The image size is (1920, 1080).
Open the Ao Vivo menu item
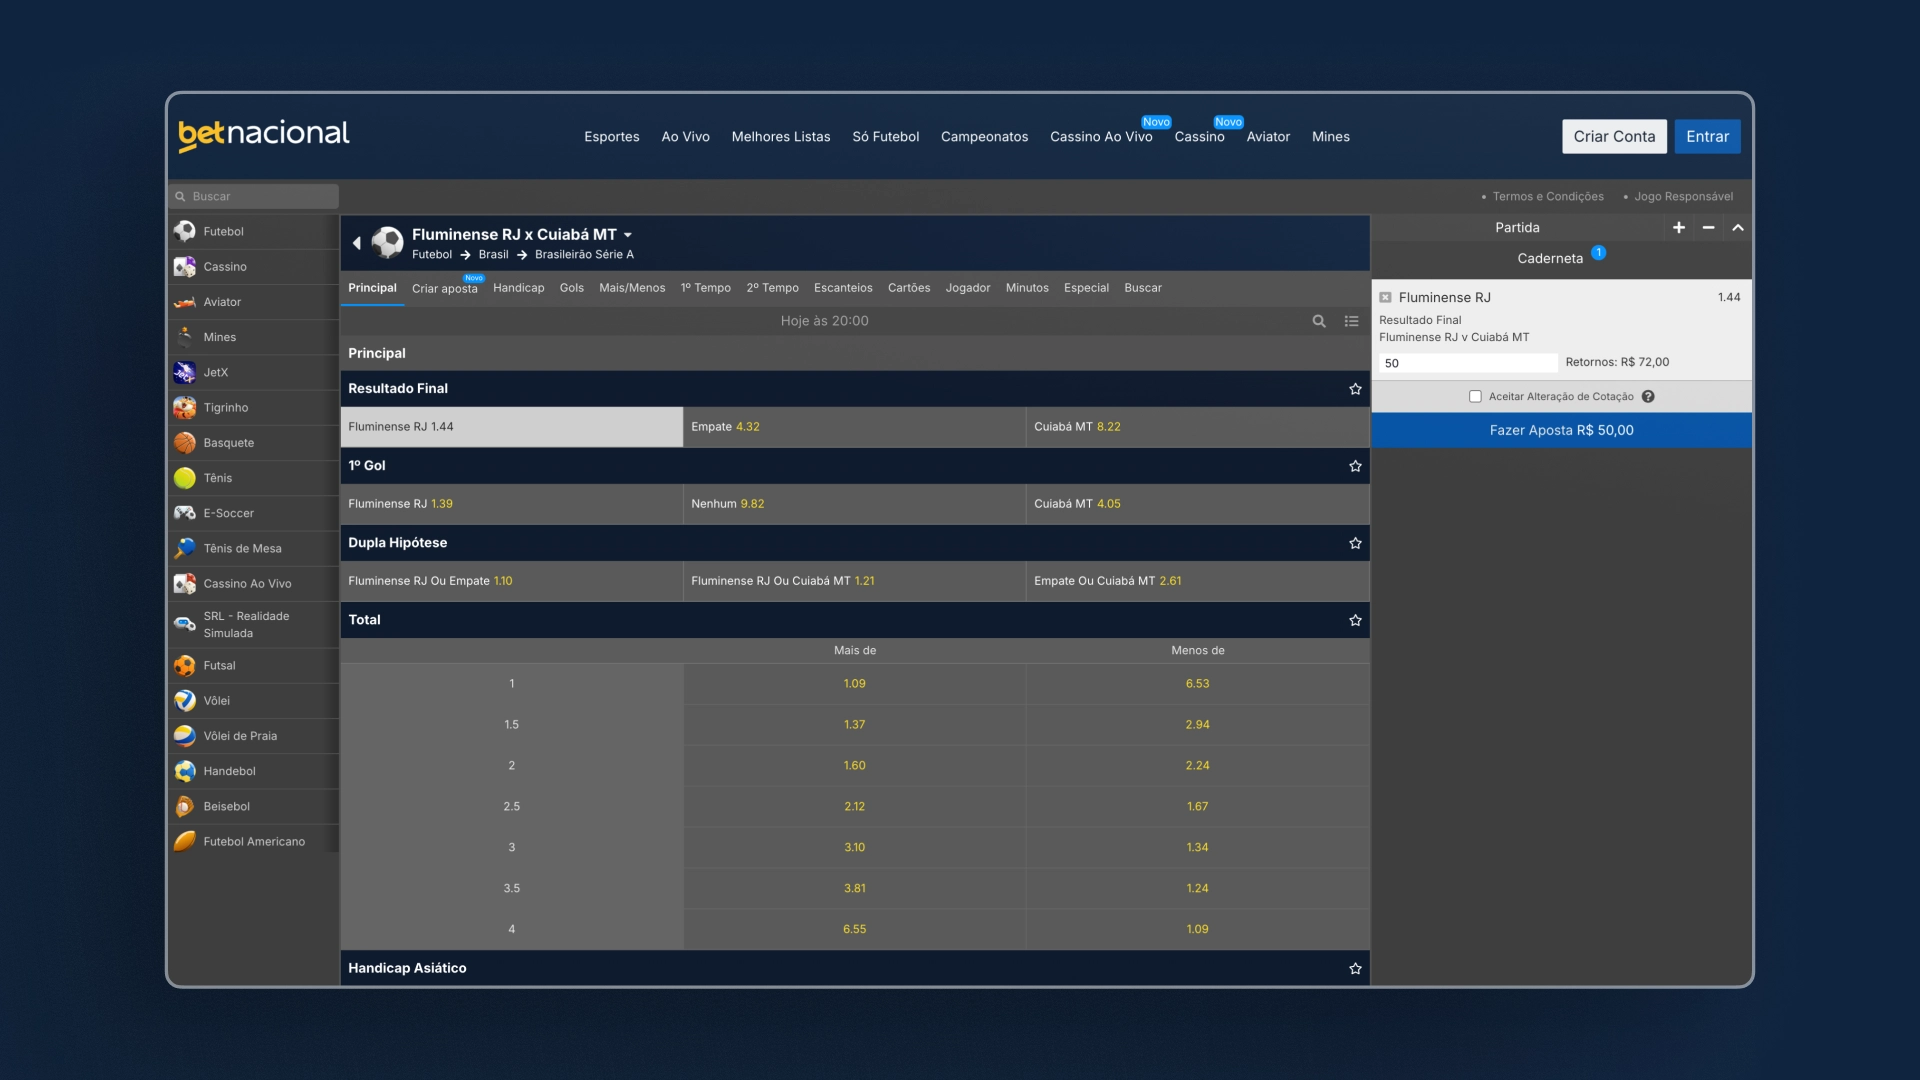pyautogui.click(x=685, y=137)
